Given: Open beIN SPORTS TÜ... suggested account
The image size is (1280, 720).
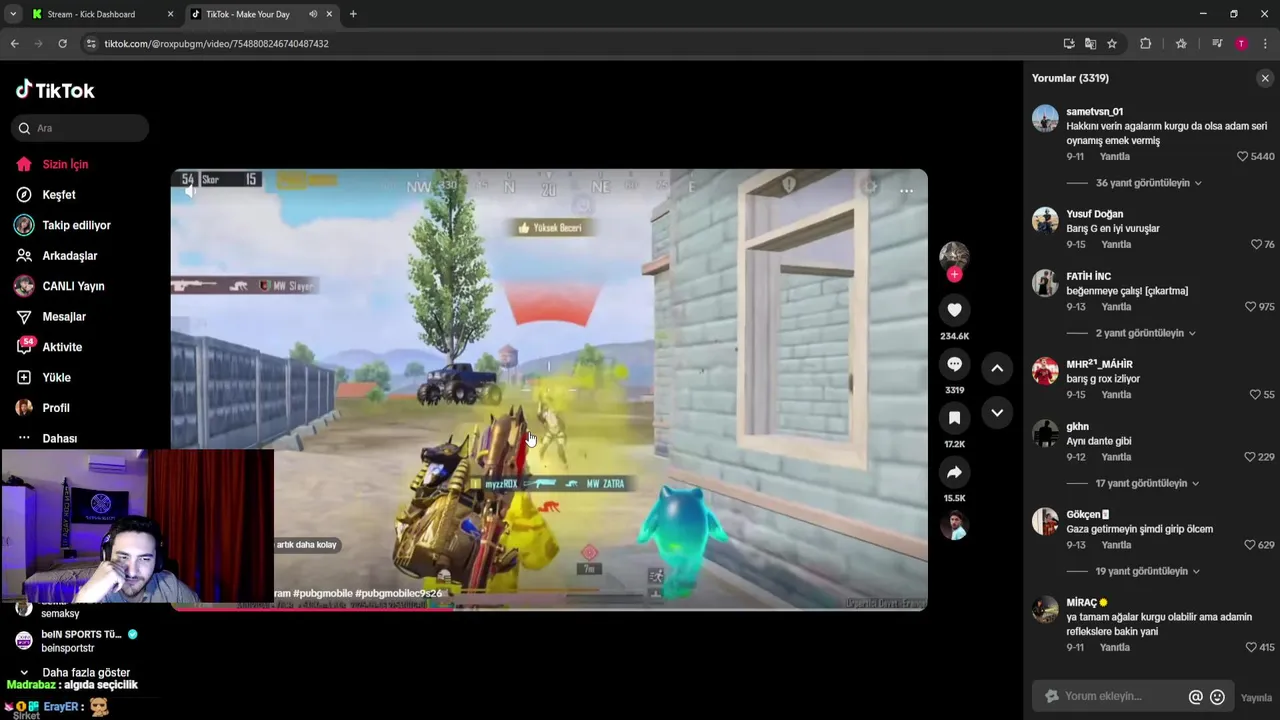Looking at the screenshot, I should pyautogui.click(x=81, y=640).
